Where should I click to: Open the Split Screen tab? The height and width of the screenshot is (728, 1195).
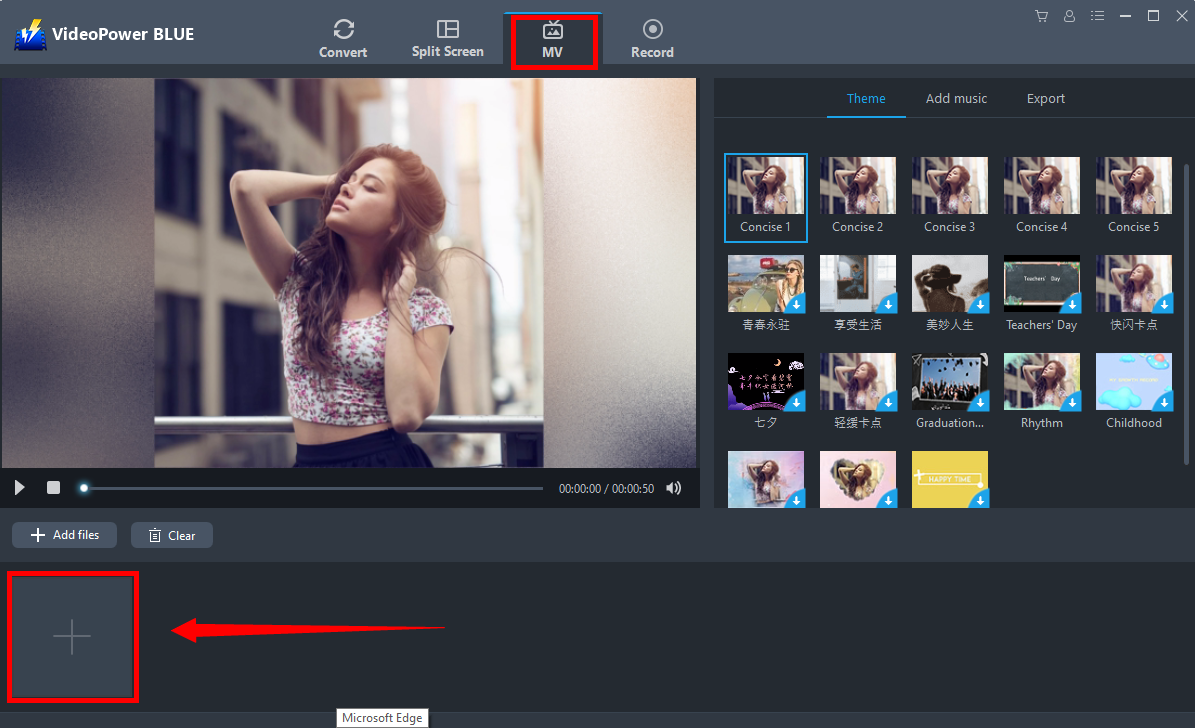point(447,39)
